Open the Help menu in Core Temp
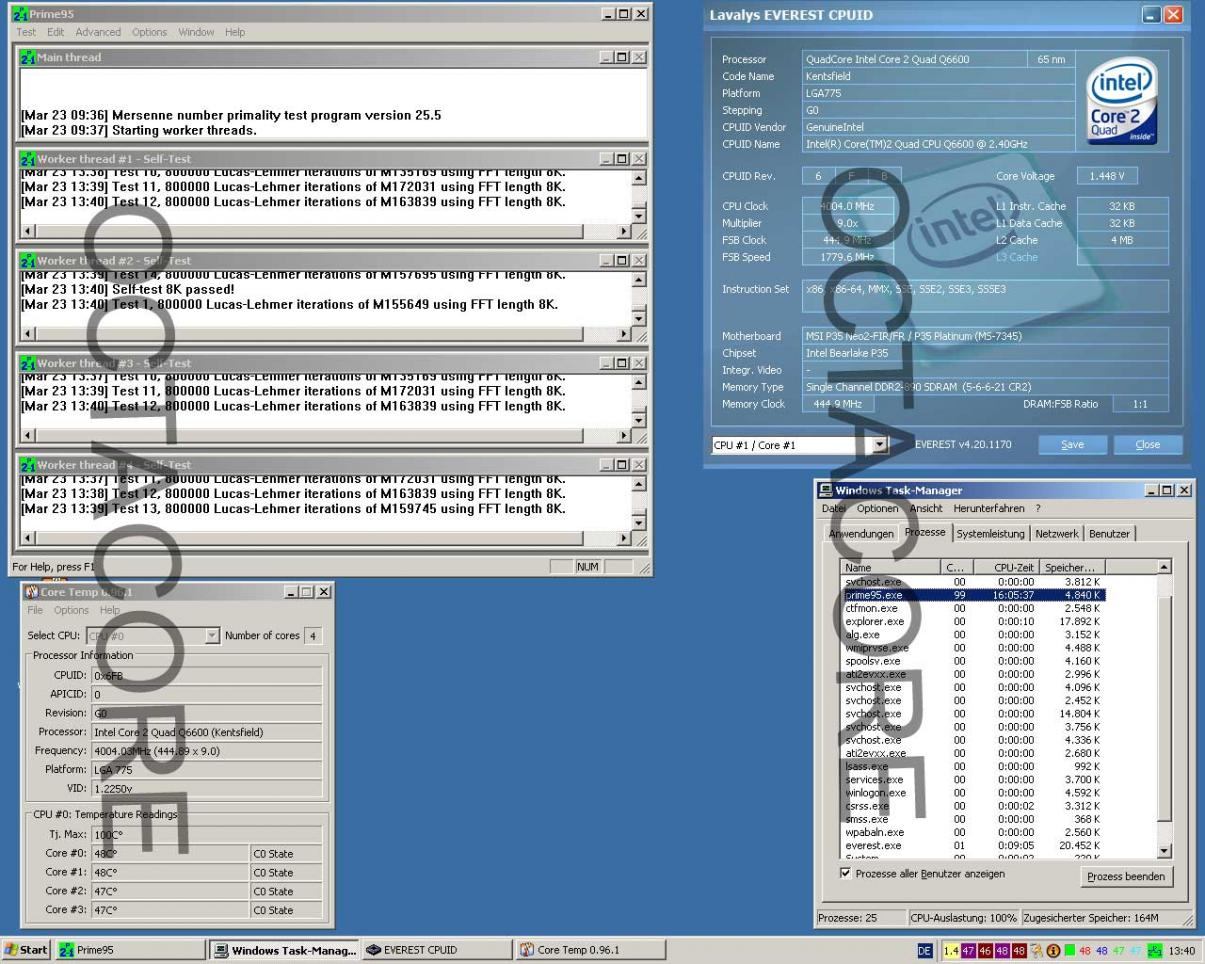This screenshot has width=1205, height=964. tap(109, 610)
